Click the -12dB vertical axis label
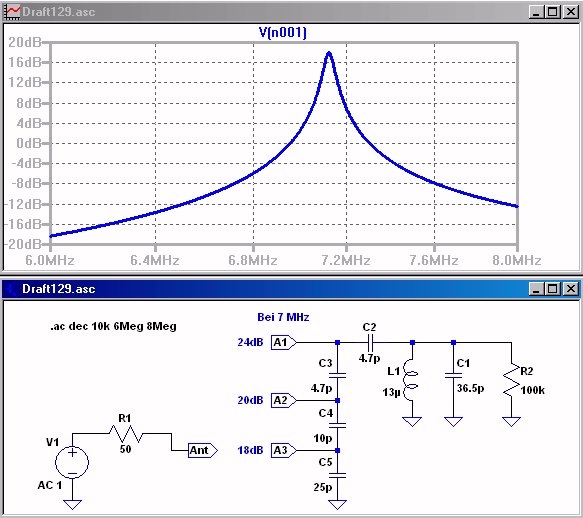 (22, 204)
